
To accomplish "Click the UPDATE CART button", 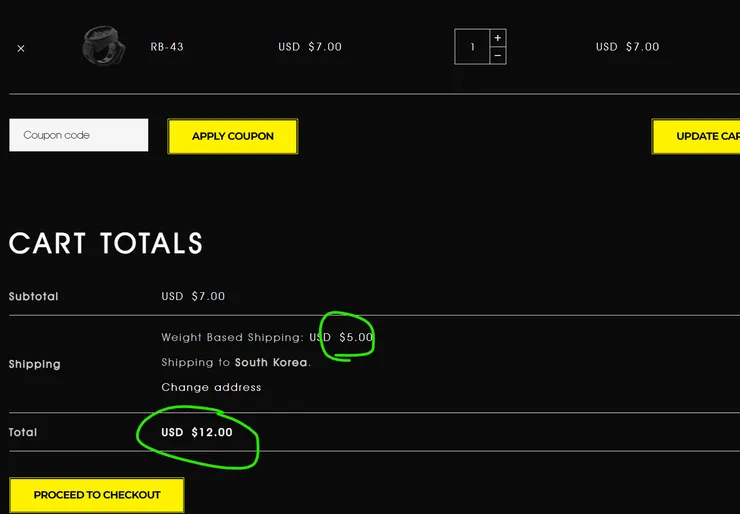I will (696, 136).
